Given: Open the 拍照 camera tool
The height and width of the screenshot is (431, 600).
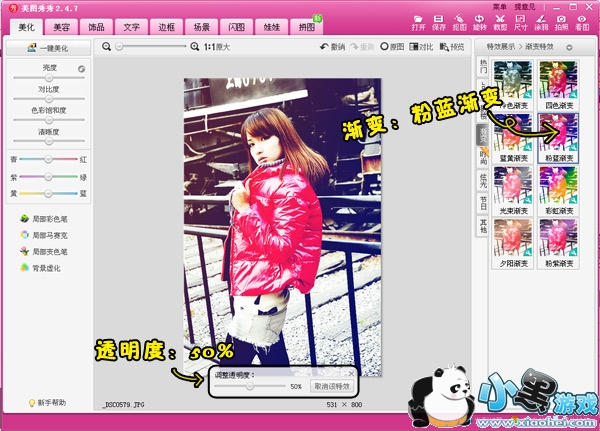Looking at the screenshot, I should click(x=561, y=23).
